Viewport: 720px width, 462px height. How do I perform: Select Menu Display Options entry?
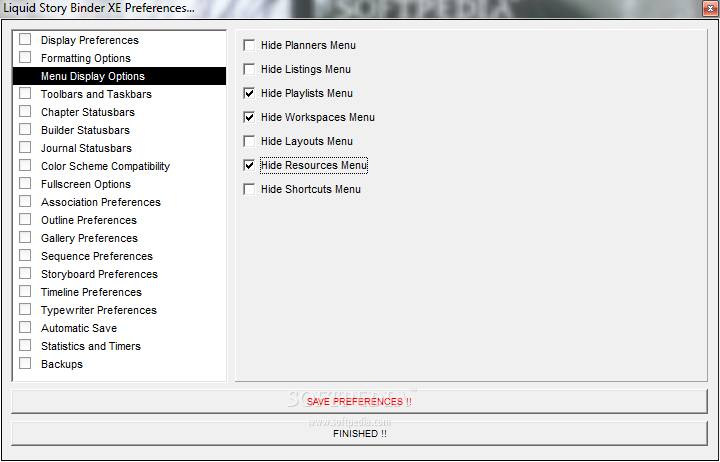click(119, 76)
